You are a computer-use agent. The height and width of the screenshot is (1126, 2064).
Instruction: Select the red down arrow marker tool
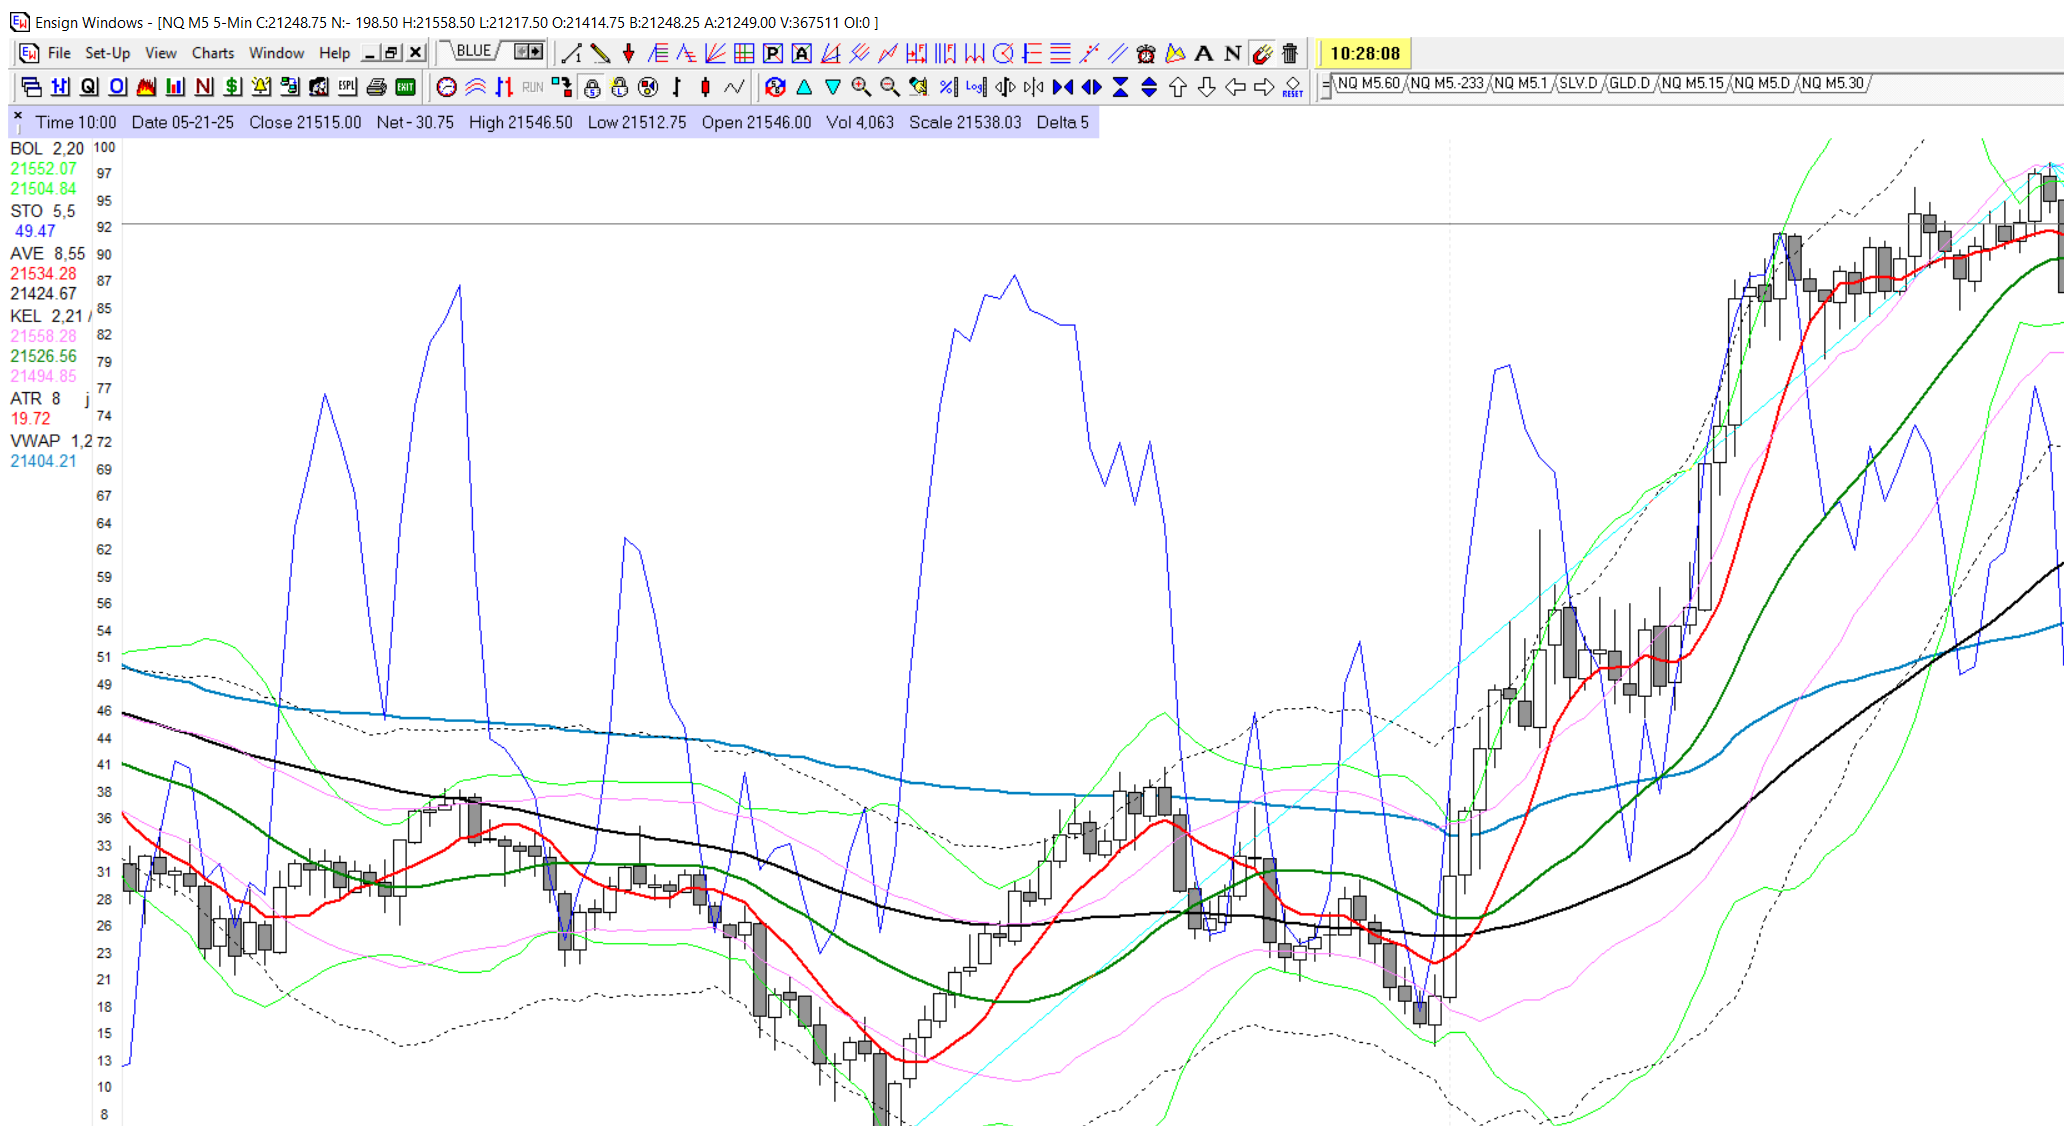tap(628, 54)
